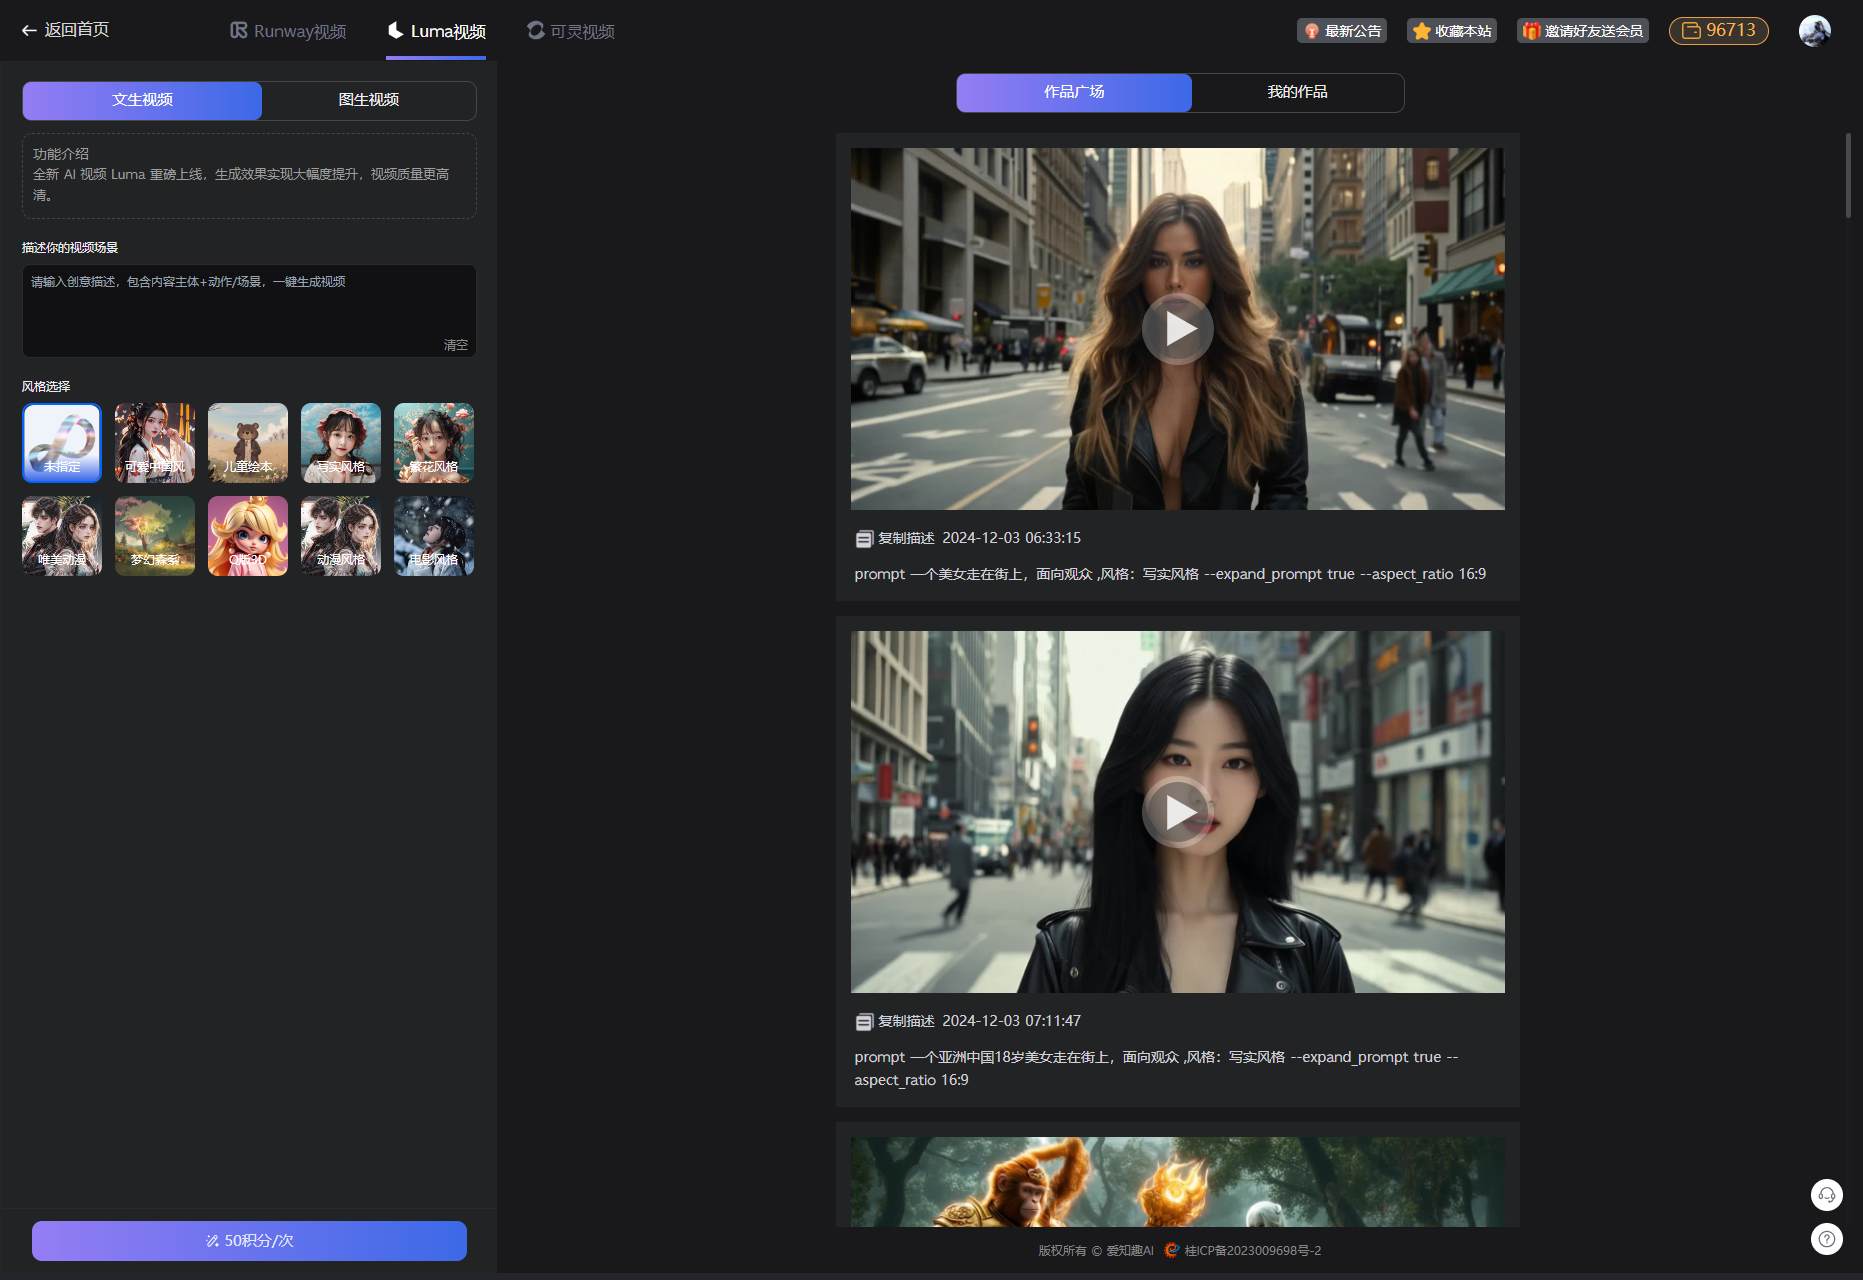Switch to 图生视频 mode

[369, 100]
